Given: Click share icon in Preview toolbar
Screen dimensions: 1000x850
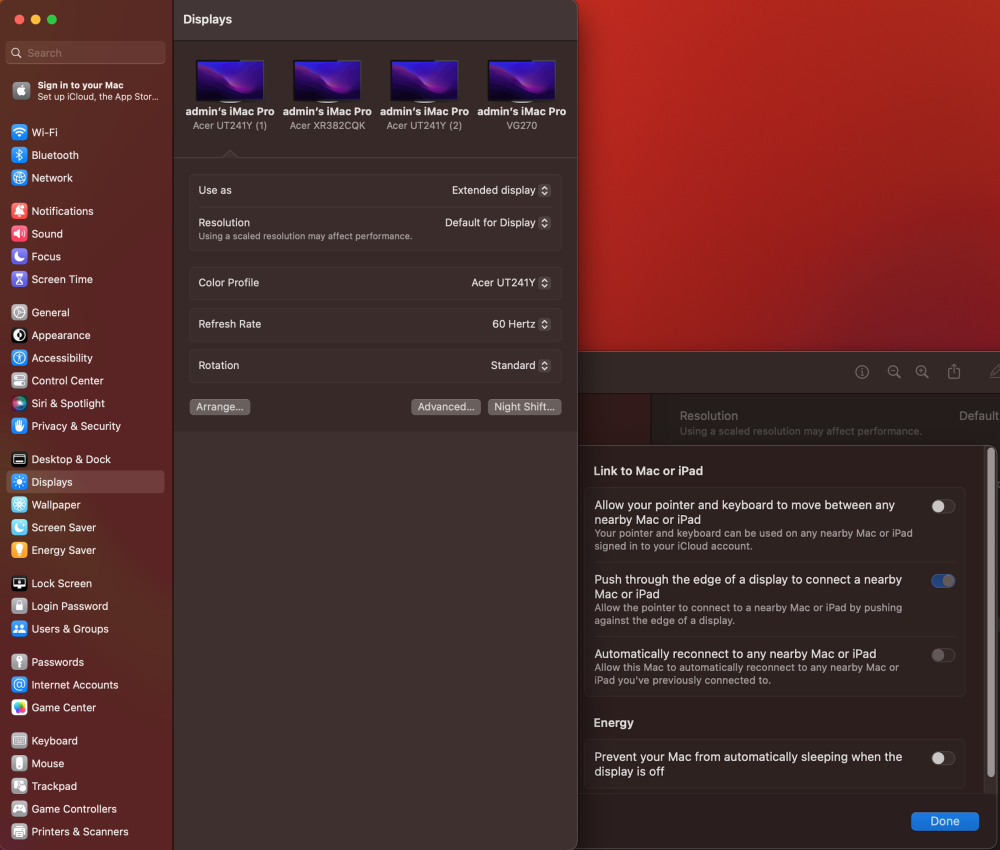Looking at the screenshot, I should pyautogui.click(x=954, y=371).
